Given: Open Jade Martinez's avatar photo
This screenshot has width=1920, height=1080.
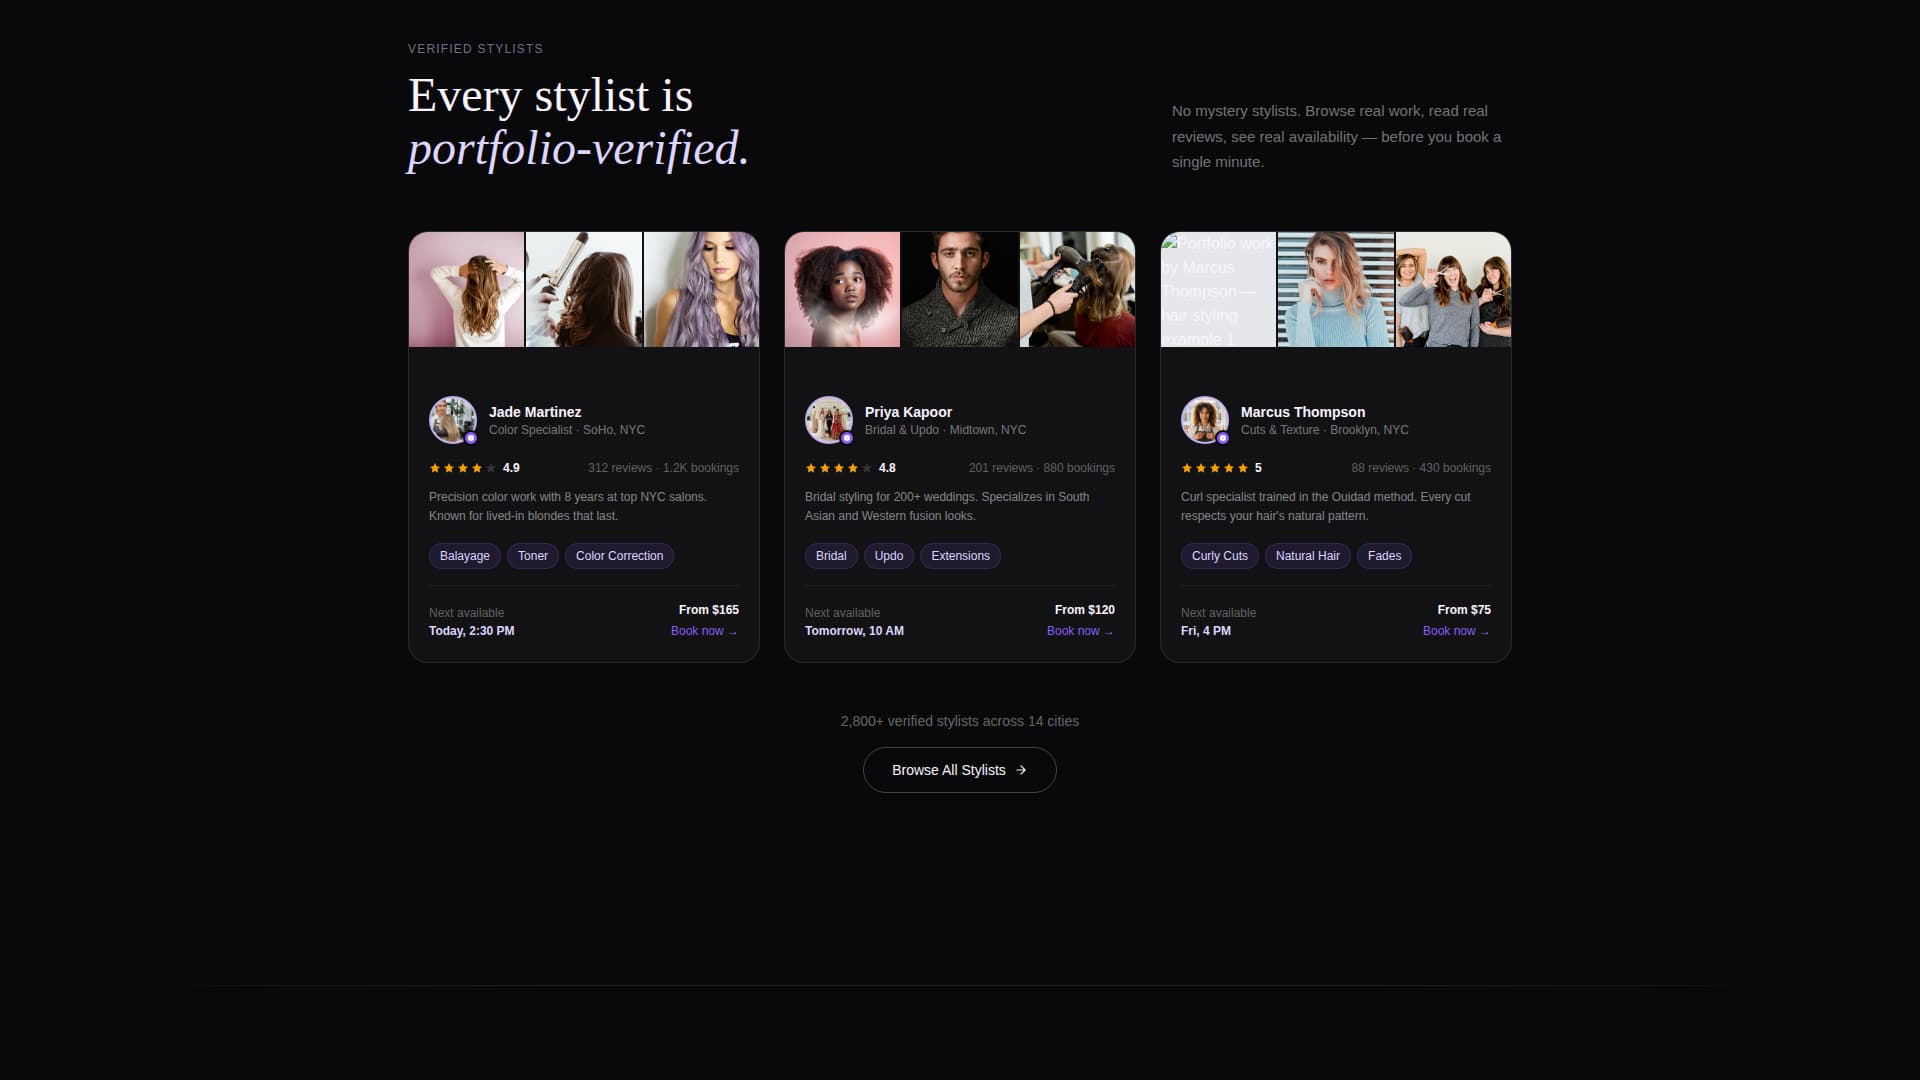Looking at the screenshot, I should point(453,420).
